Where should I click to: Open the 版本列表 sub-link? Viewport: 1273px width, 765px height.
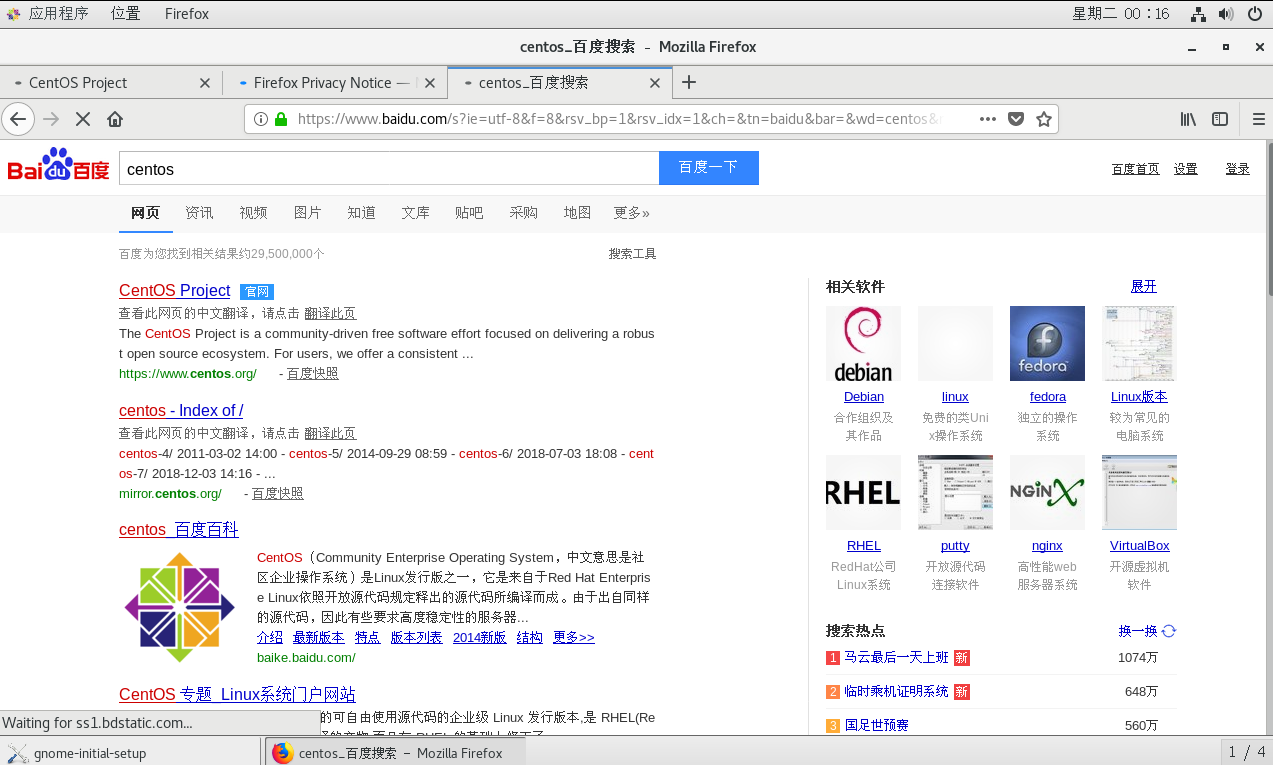(x=416, y=637)
